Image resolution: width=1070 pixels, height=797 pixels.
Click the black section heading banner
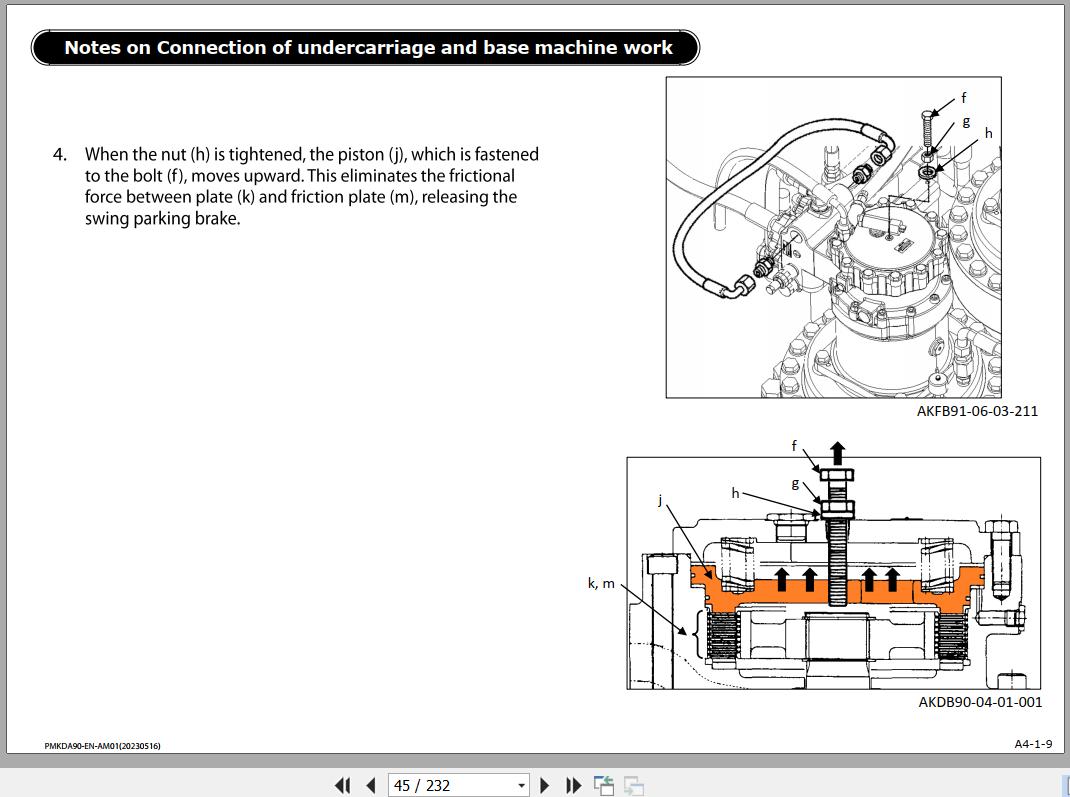click(x=367, y=47)
